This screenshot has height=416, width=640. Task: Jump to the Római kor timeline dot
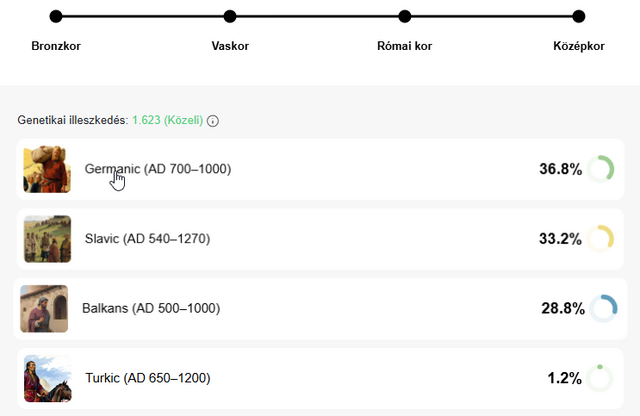pyautogui.click(x=405, y=16)
